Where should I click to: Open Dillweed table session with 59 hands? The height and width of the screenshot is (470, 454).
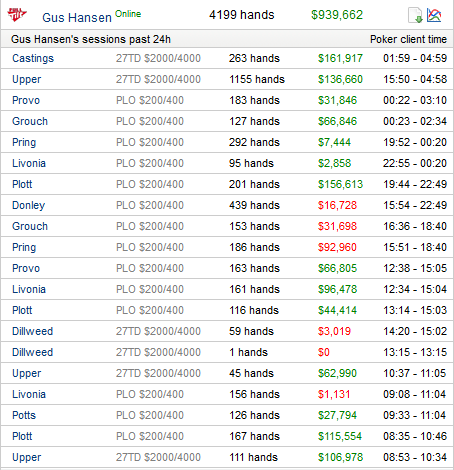click(33, 331)
